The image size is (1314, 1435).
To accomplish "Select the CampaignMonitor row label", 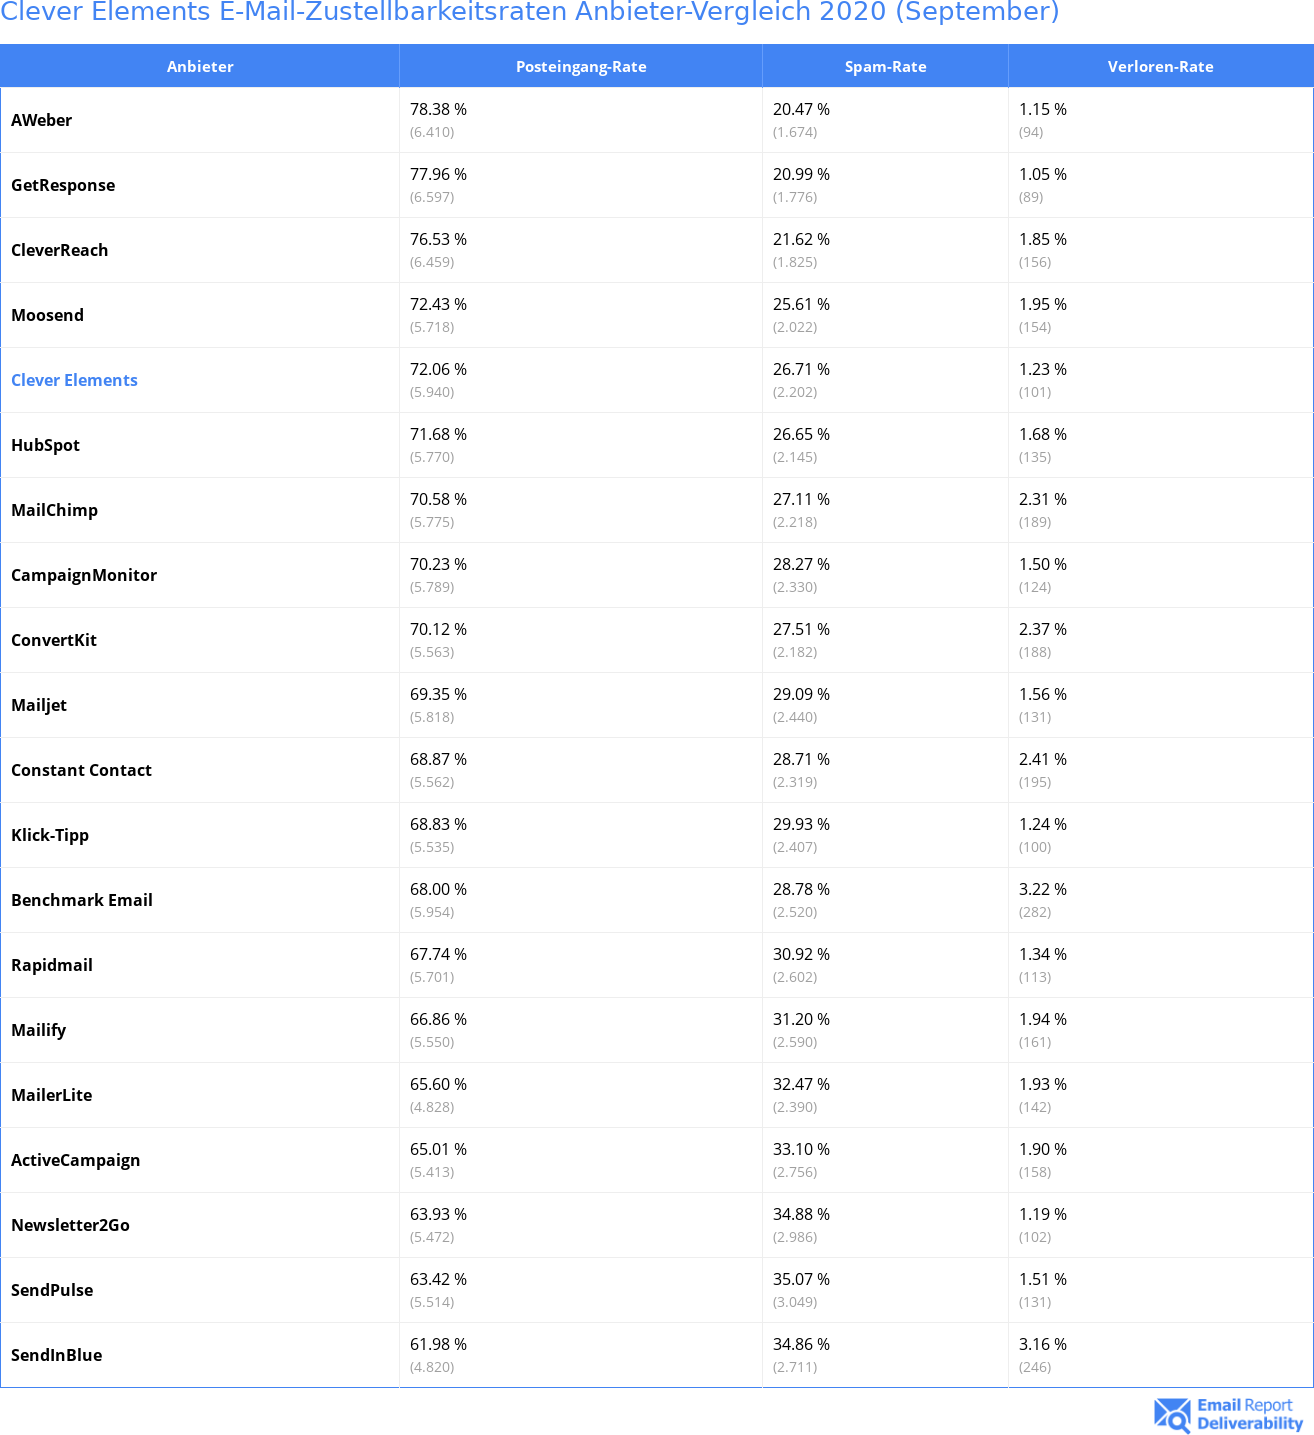I will [x=84, y=575].
